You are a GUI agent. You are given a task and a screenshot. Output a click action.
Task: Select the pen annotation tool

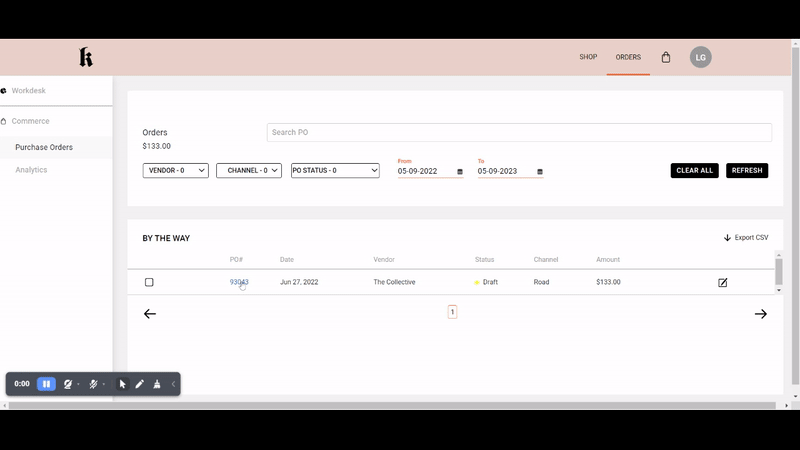pos(140,384)
